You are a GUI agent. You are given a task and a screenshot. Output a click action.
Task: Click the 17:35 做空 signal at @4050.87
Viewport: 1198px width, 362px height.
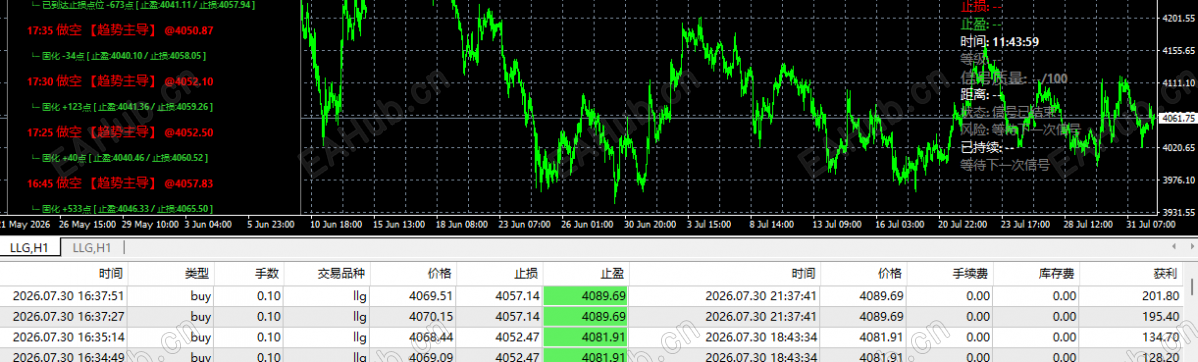pyautogui.click(x=120, y=31)
